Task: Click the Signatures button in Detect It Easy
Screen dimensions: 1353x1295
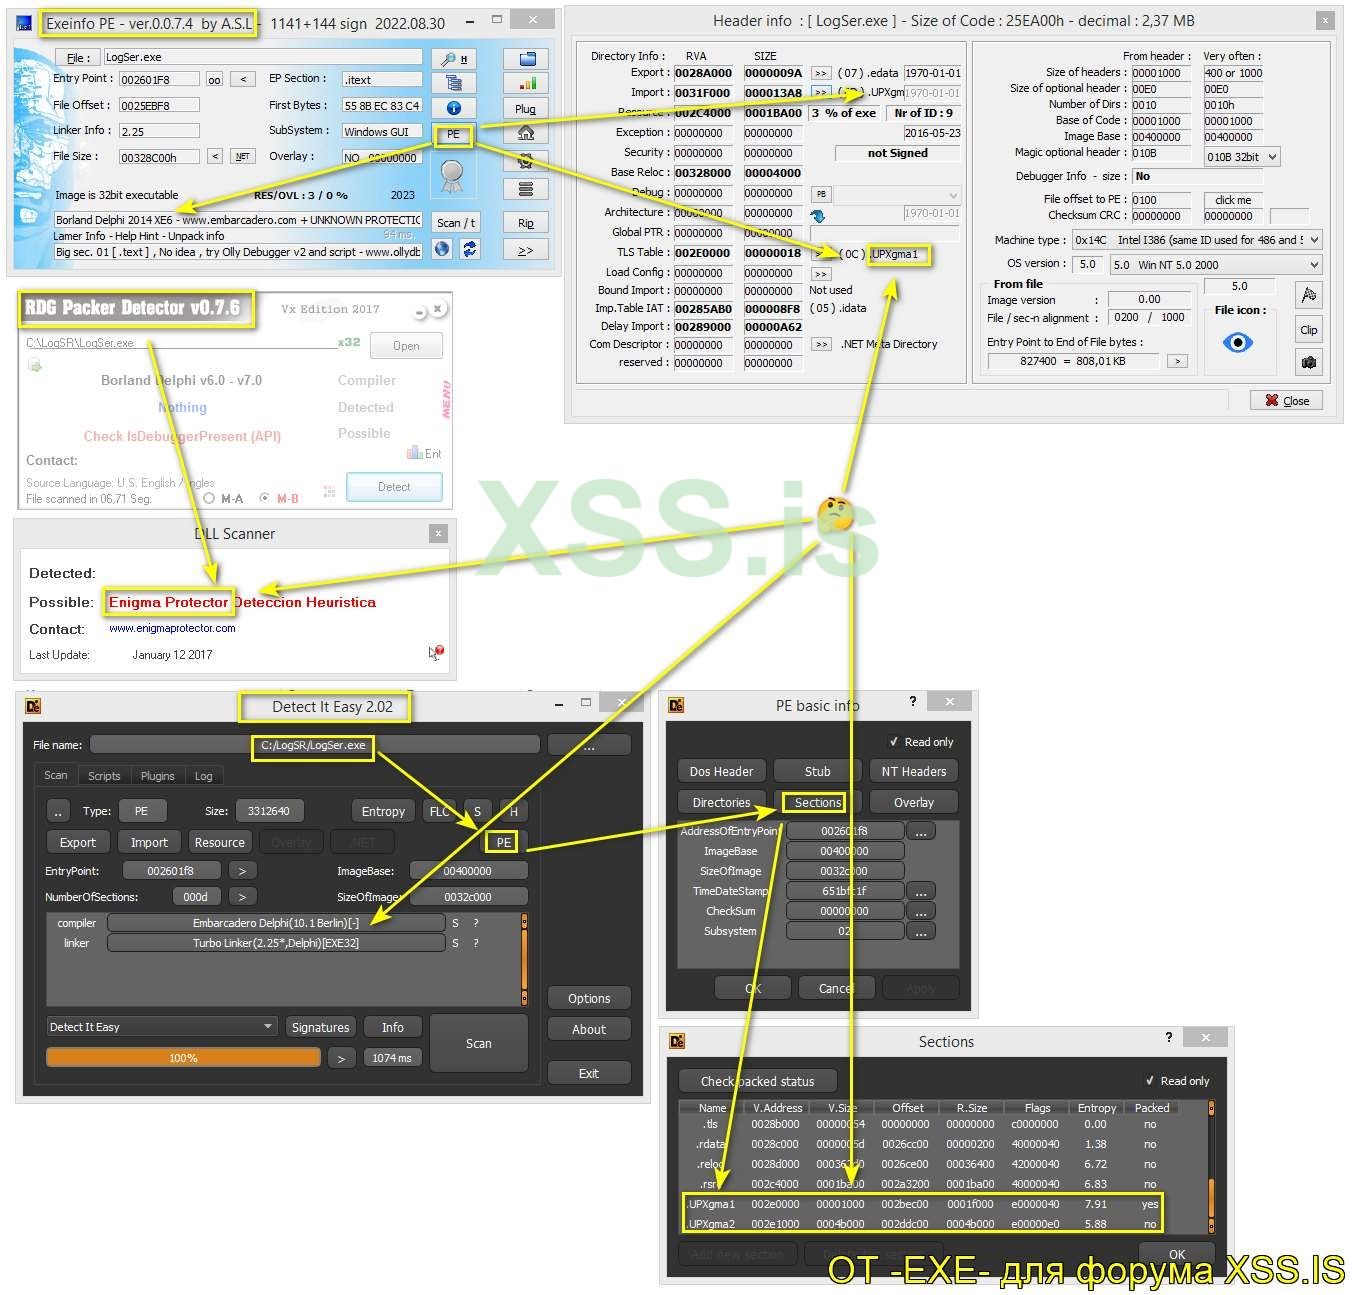Action: [x=320, y=1027]
